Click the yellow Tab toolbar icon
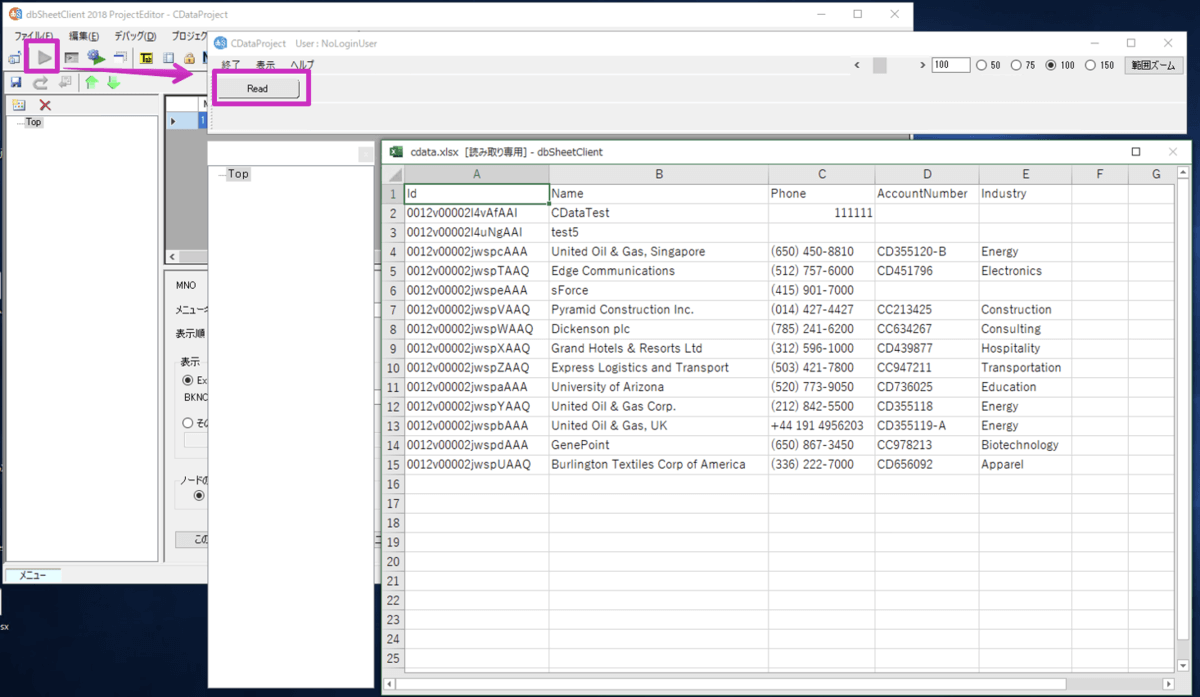 (x=147, y=58)
